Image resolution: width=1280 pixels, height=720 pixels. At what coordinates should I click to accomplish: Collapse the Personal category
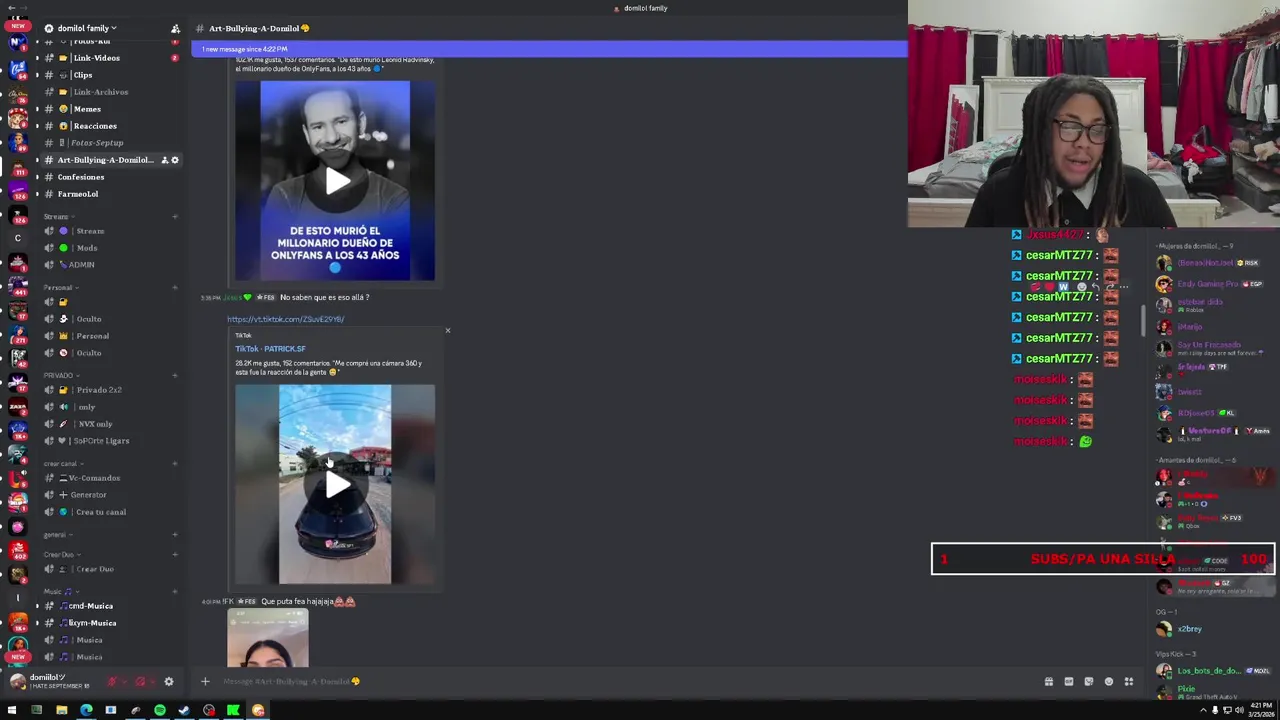[x=60, y=287]
